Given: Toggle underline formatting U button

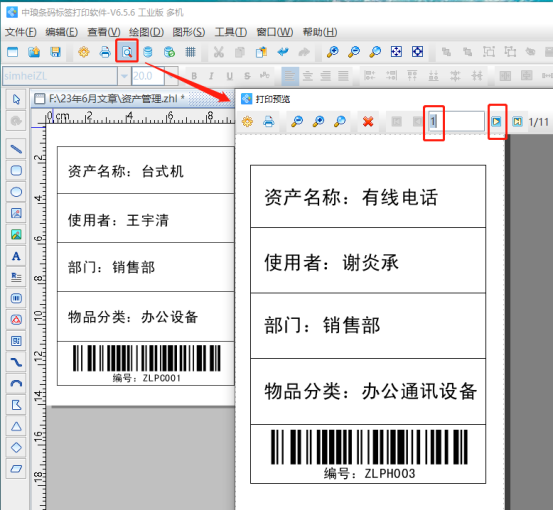Looking at the screenshot, I should [x=230, y=76].
